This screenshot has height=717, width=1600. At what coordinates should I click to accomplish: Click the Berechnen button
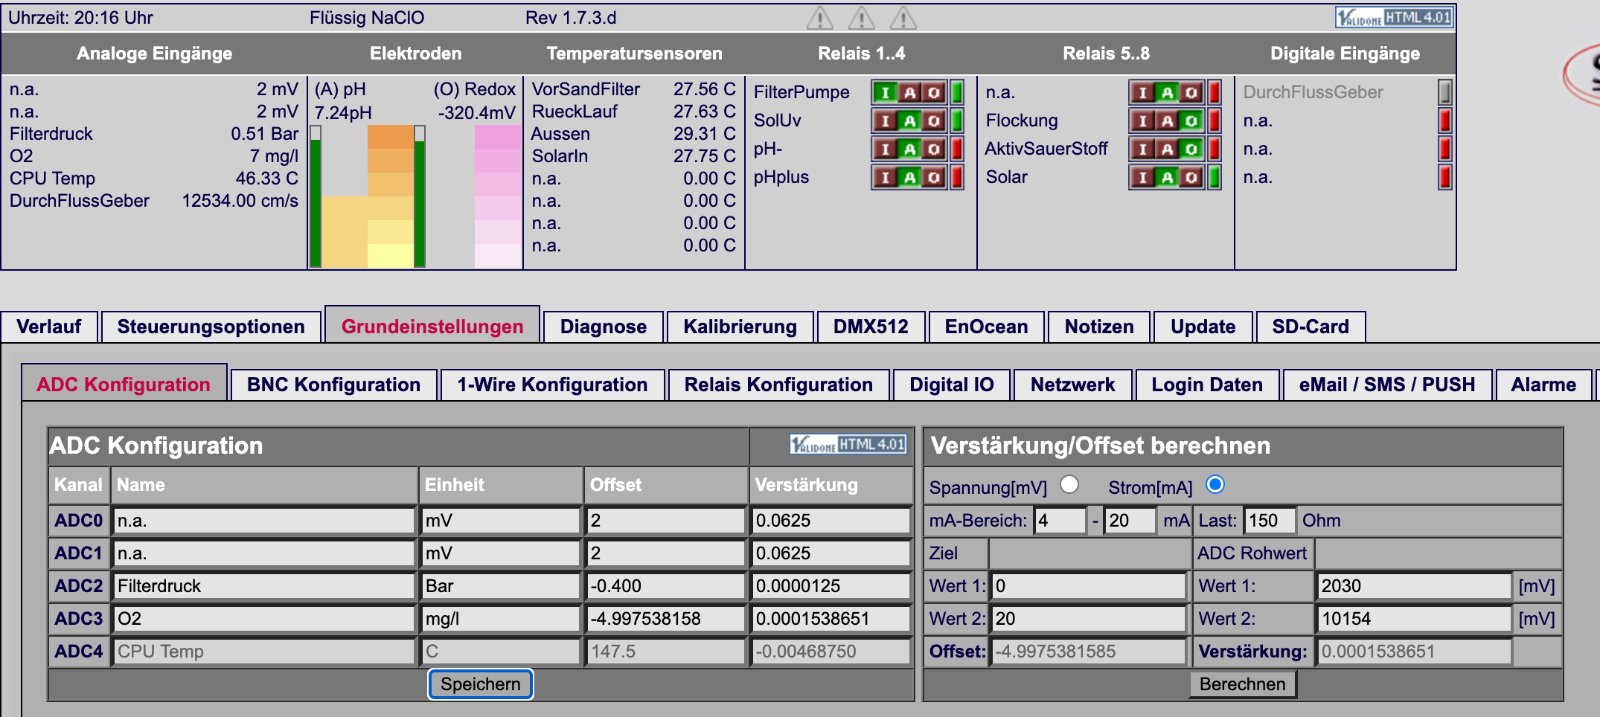[1242, 684]
